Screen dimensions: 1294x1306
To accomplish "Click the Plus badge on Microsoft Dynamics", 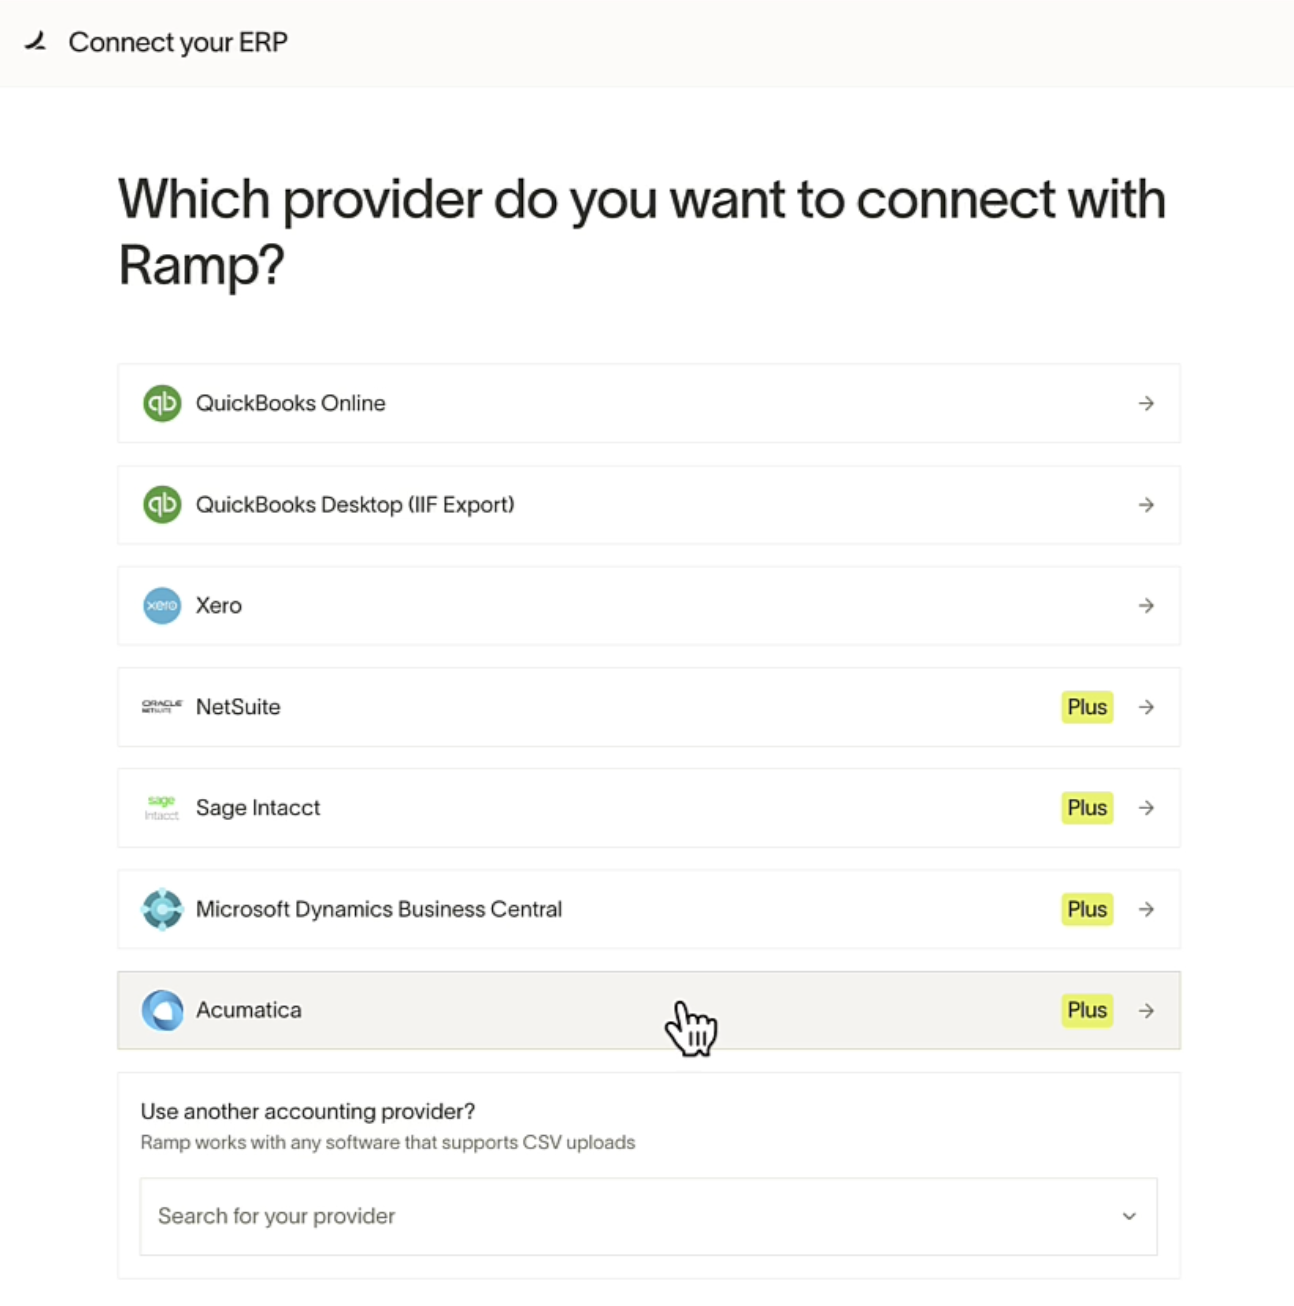I will click(x=1086, y=909).
